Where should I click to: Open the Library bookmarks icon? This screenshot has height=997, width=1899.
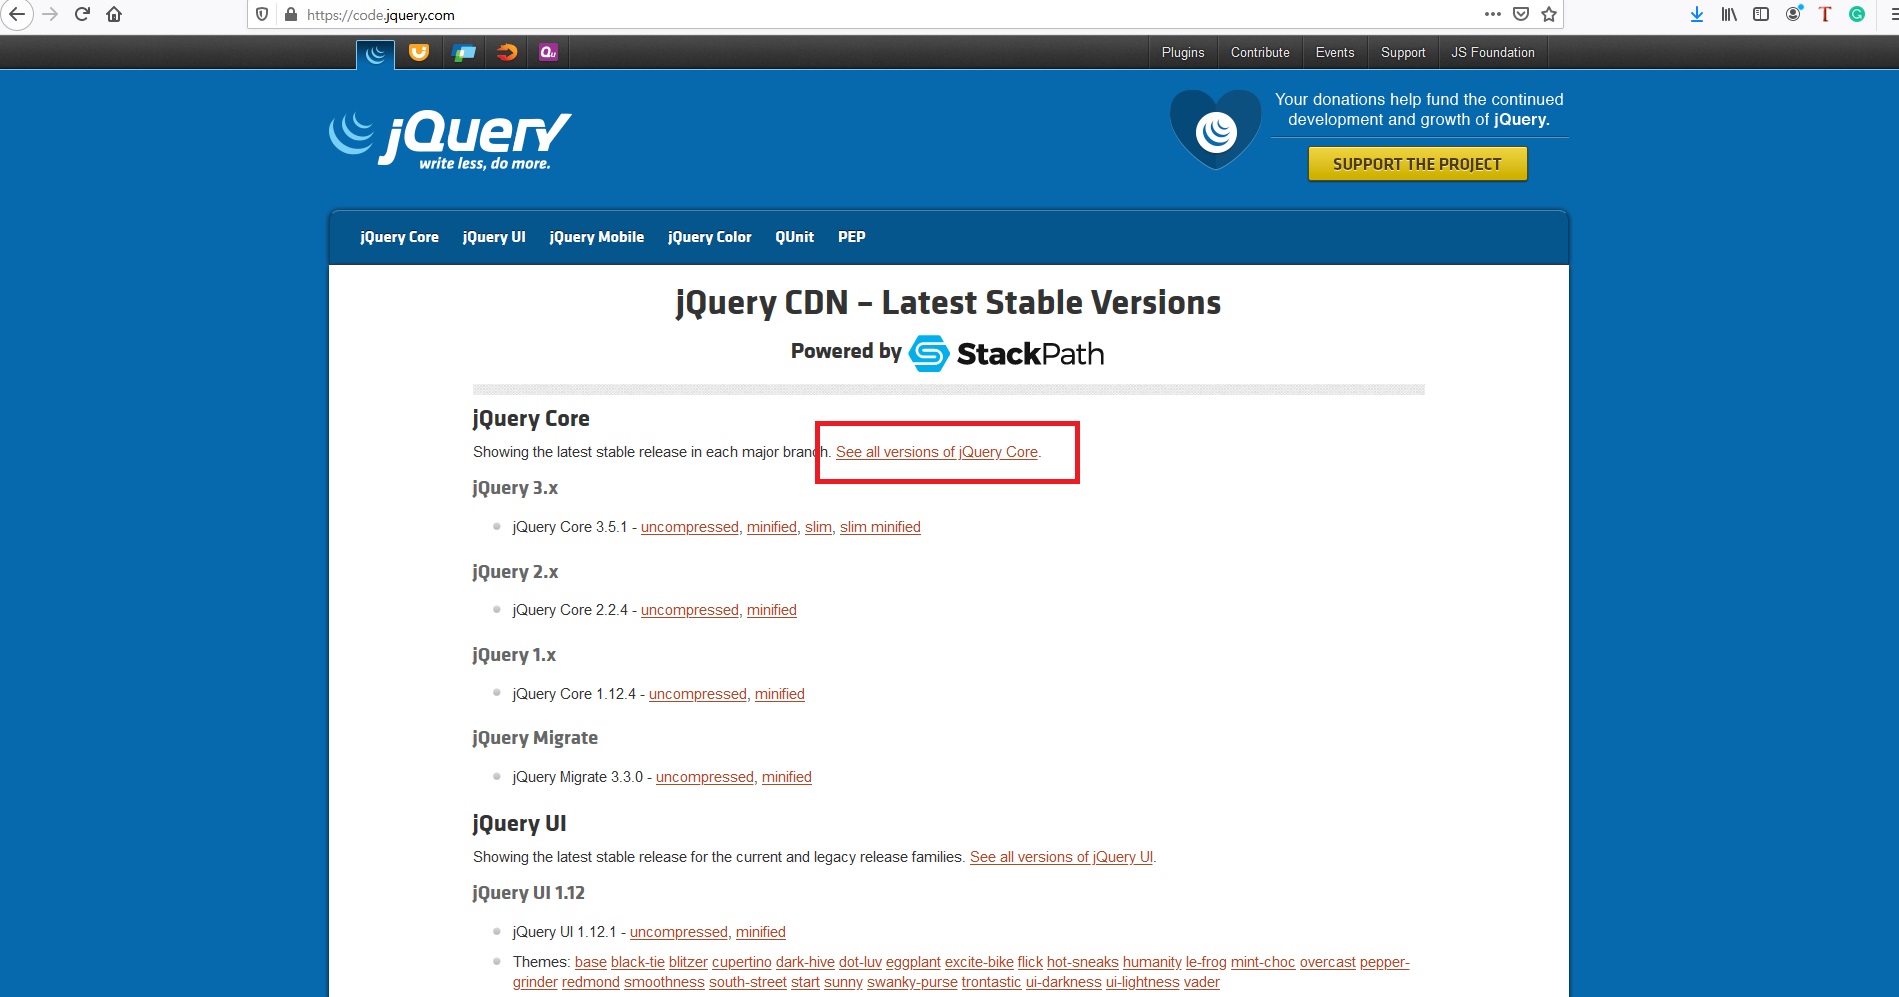[1729, 14]
